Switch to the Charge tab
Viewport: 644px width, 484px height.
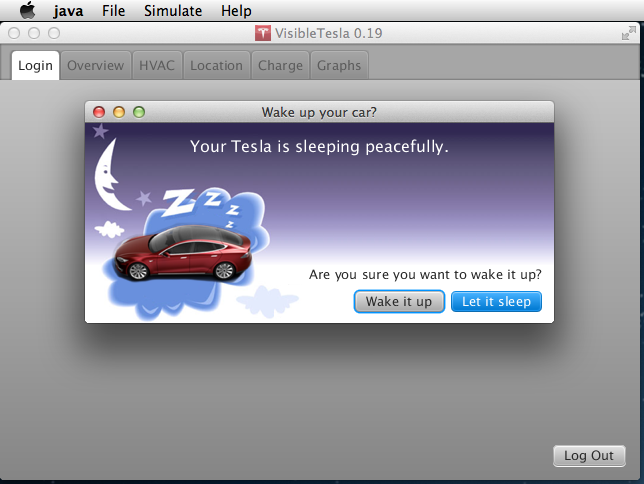pos(280,65)
